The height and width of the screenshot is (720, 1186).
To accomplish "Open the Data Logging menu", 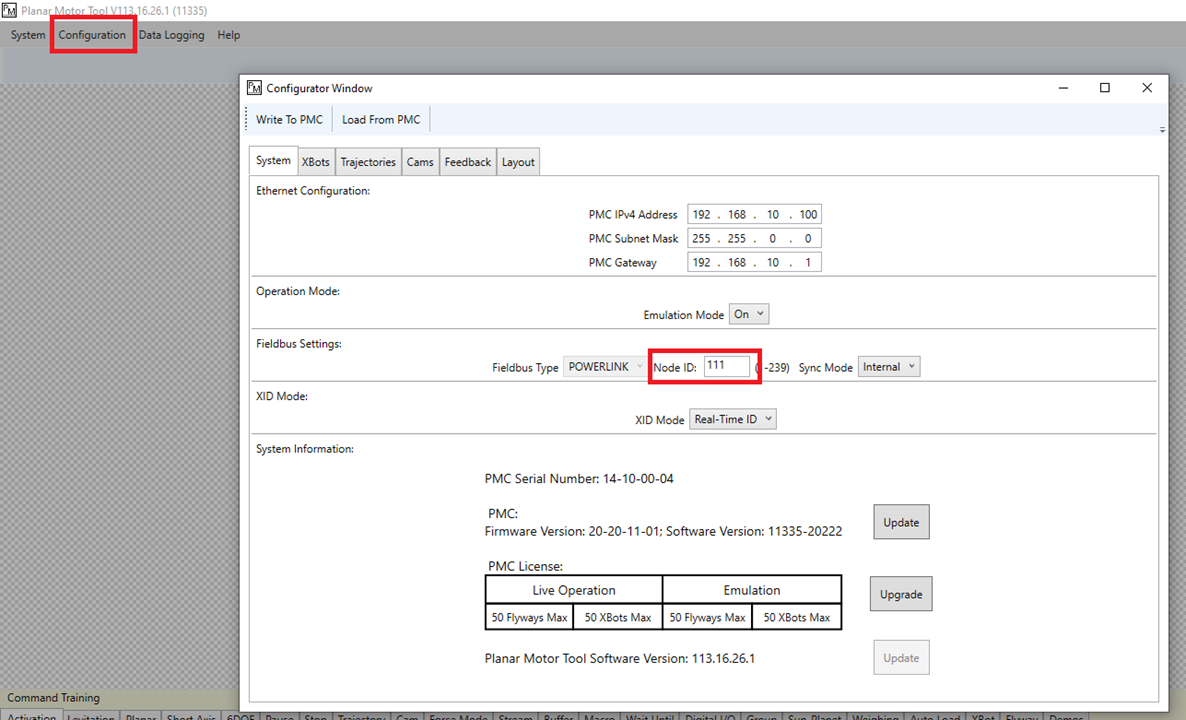I will tap(171, 35).
